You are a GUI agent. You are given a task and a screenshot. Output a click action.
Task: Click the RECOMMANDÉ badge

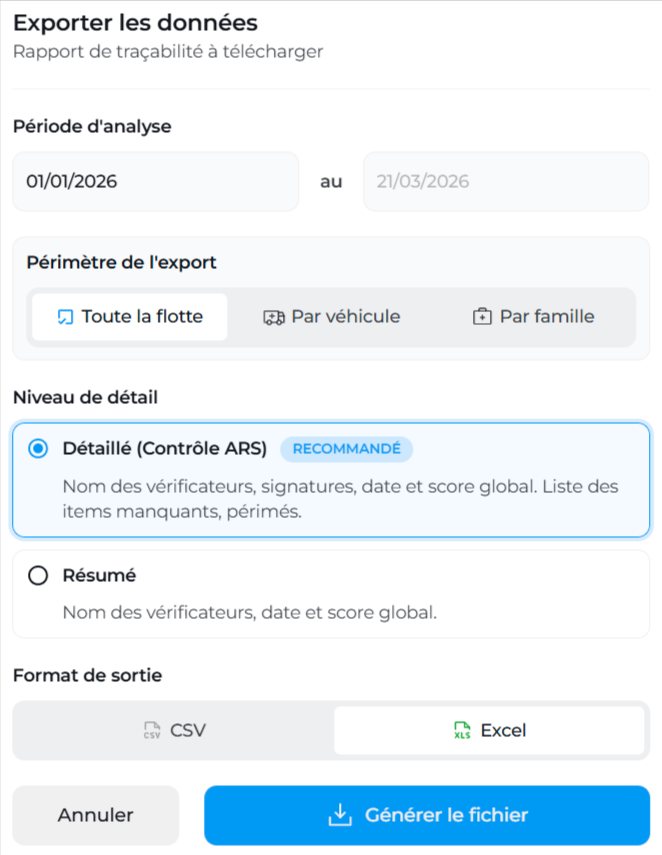(x=346, y=449)
